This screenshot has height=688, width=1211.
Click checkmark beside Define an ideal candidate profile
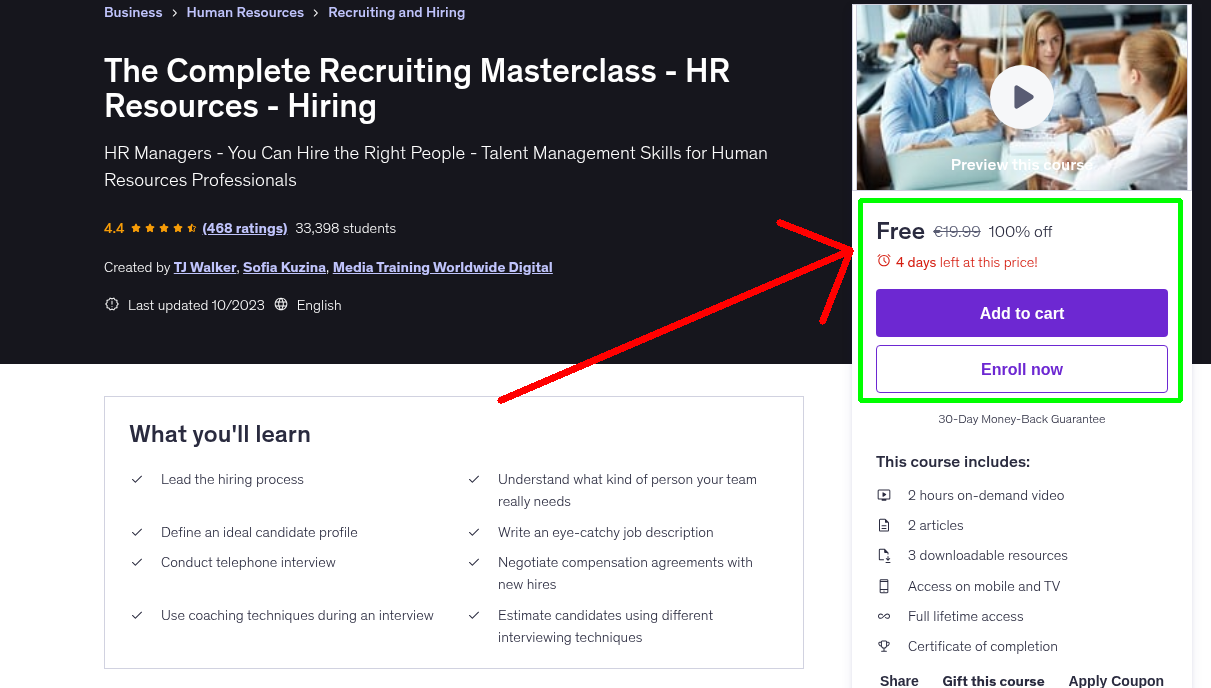[137, 532]
